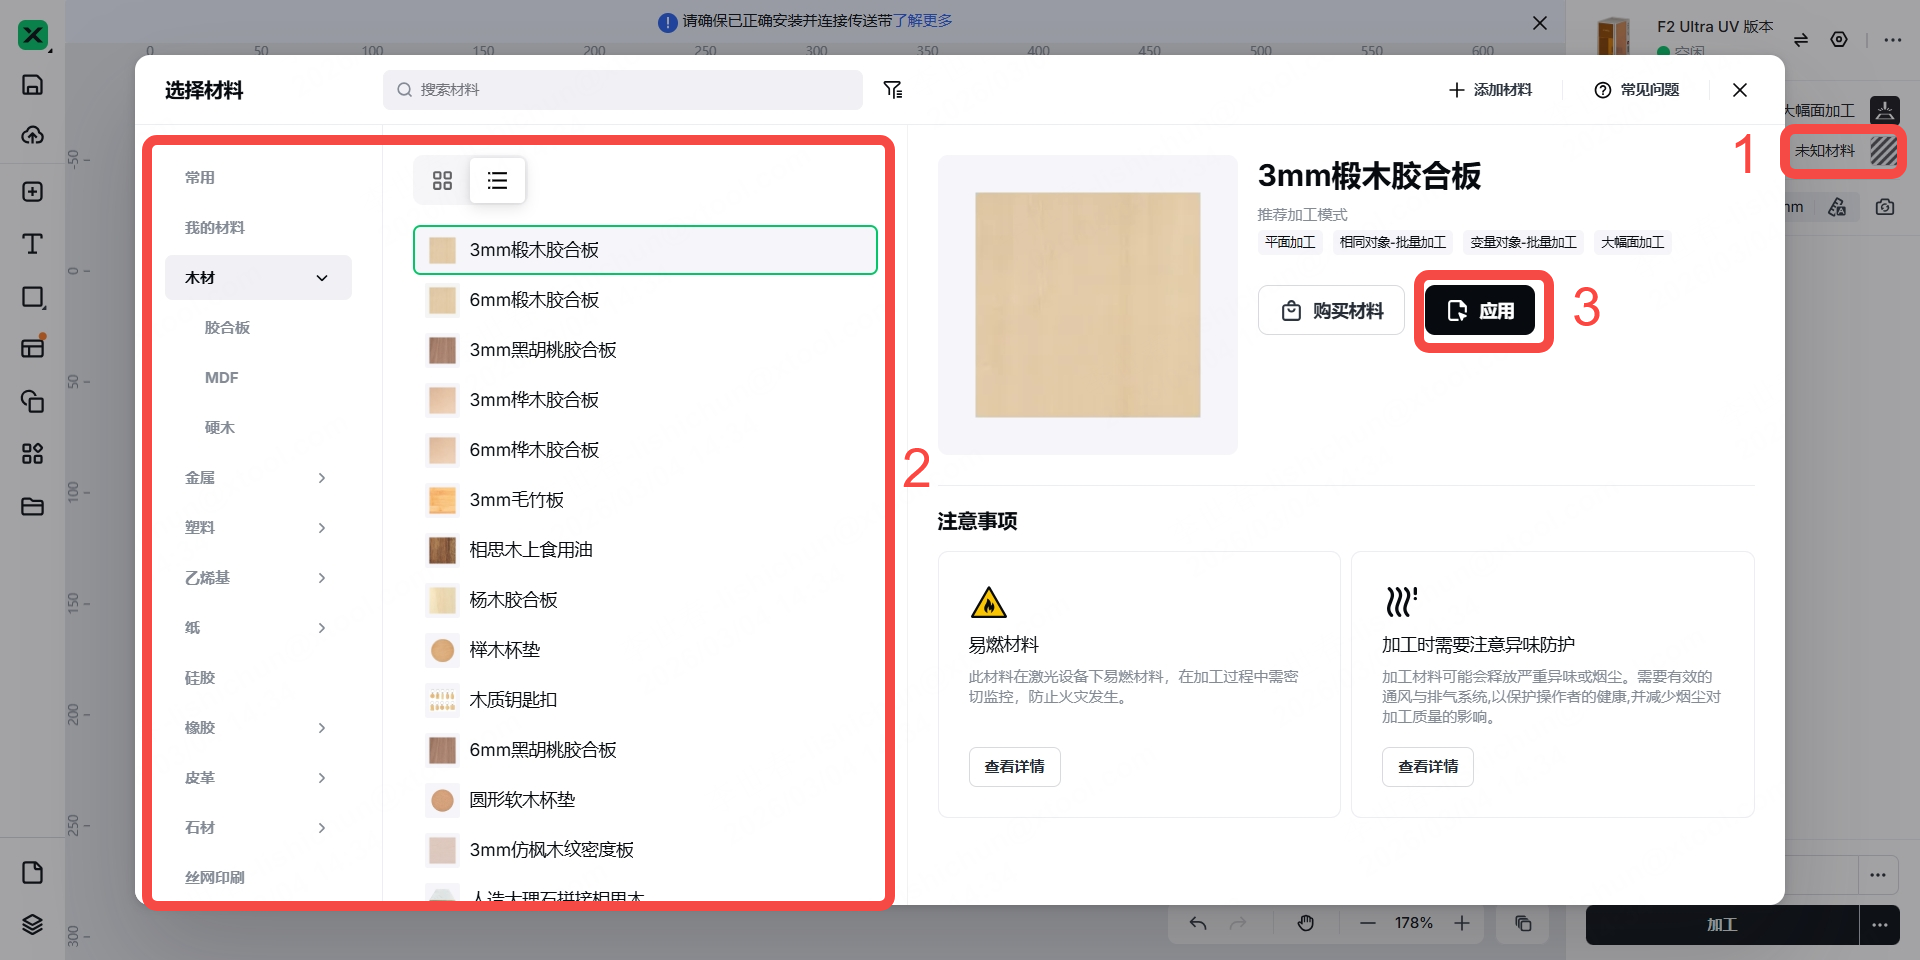Click the 应用 (Apply) button
The height and width of the screenshot is (960, 1920).
tap(1480, 311)
